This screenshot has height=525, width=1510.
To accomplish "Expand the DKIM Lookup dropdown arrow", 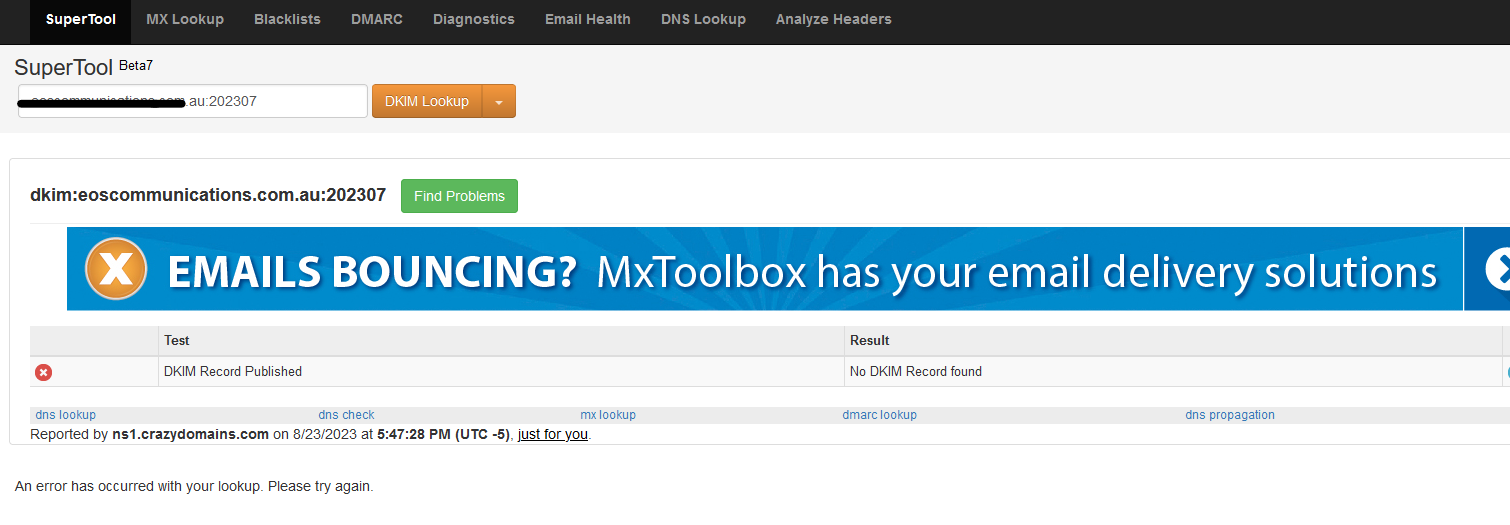I will click(x=499, y=101).
